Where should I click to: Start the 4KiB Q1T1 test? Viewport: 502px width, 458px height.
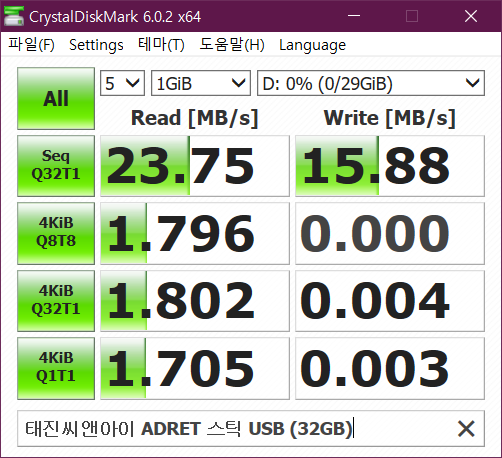(x=56, y=368)
